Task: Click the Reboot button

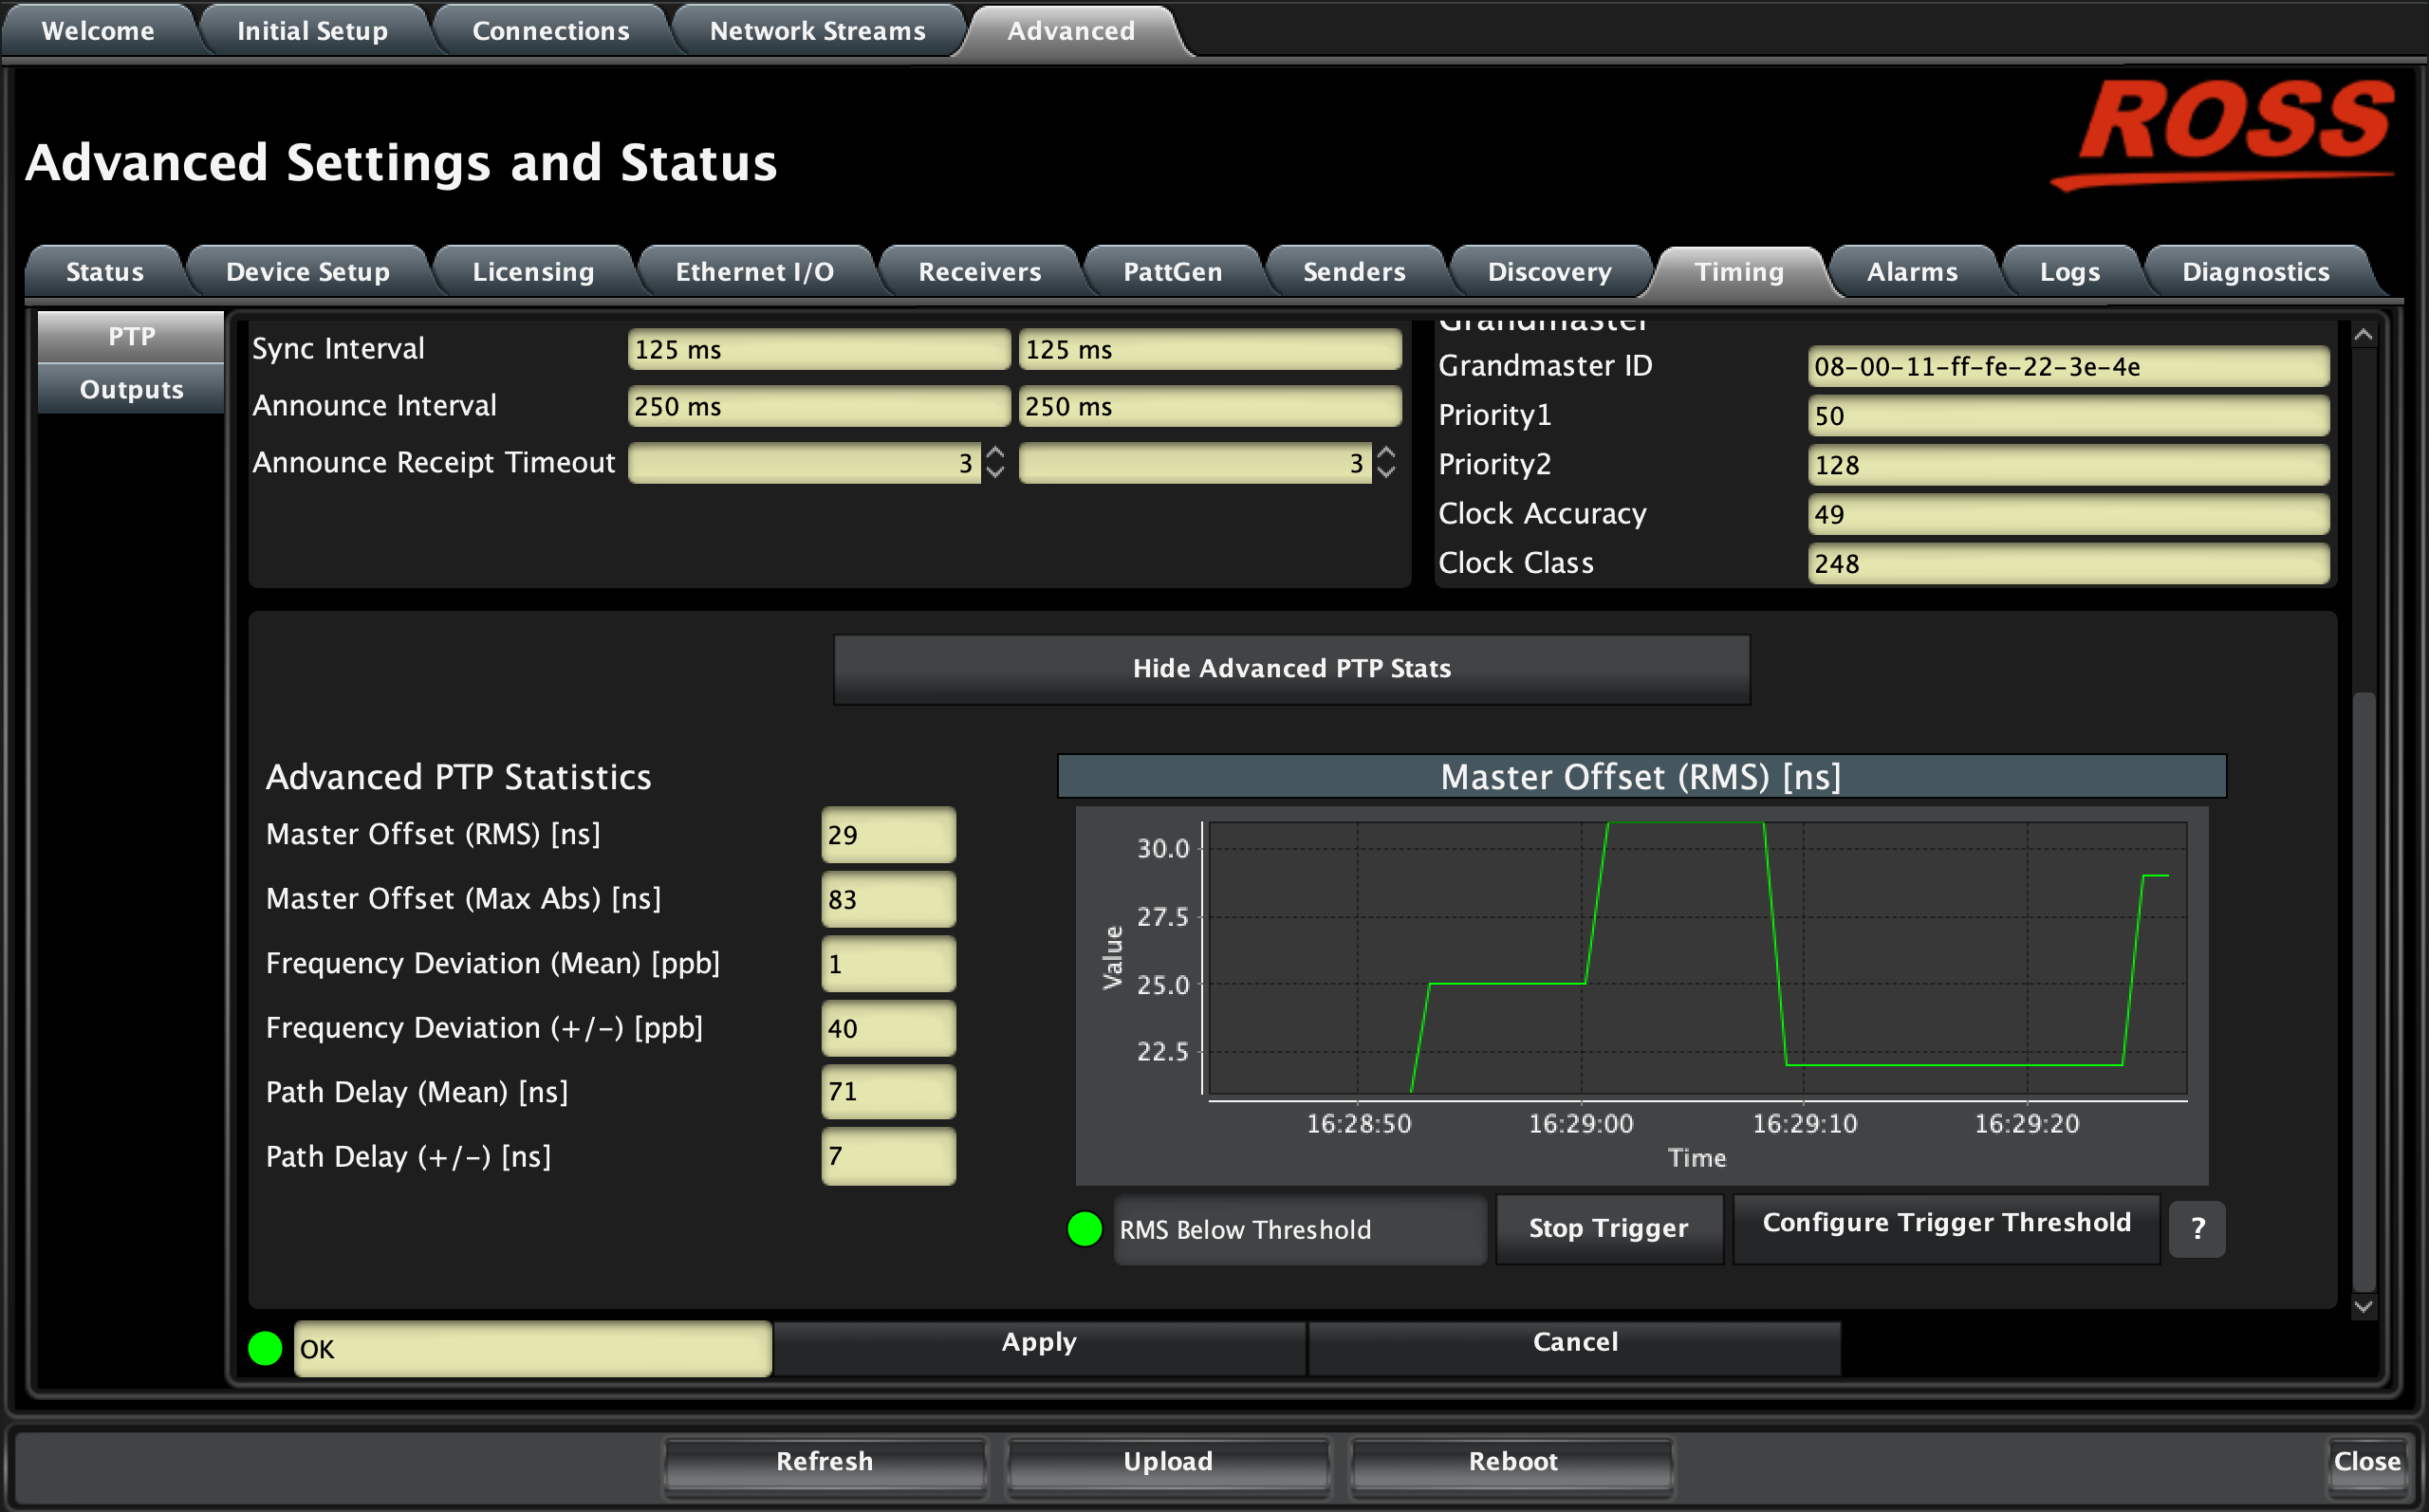Action: click(x=1512, y=1461)
